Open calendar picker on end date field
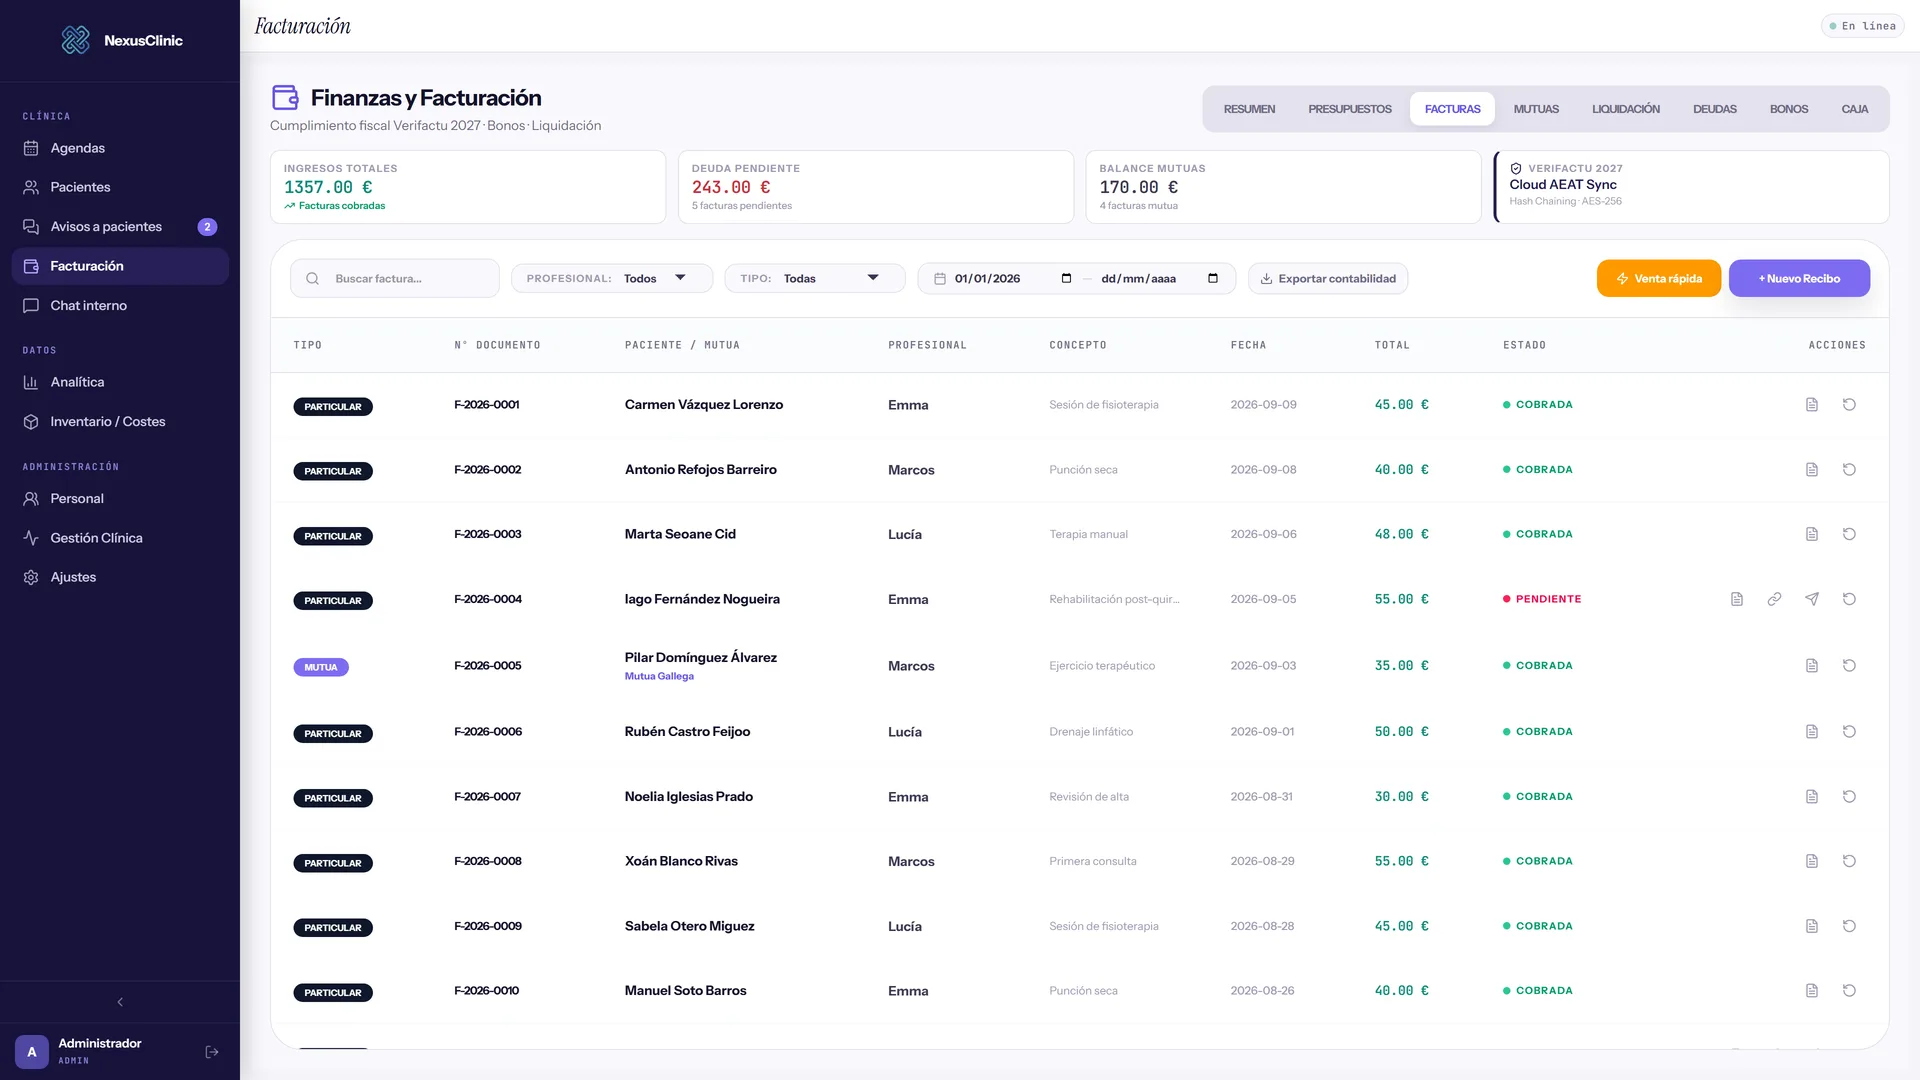This screenshot has width=1920, height=1080. pyautogui.click(x=1213, y=279)
